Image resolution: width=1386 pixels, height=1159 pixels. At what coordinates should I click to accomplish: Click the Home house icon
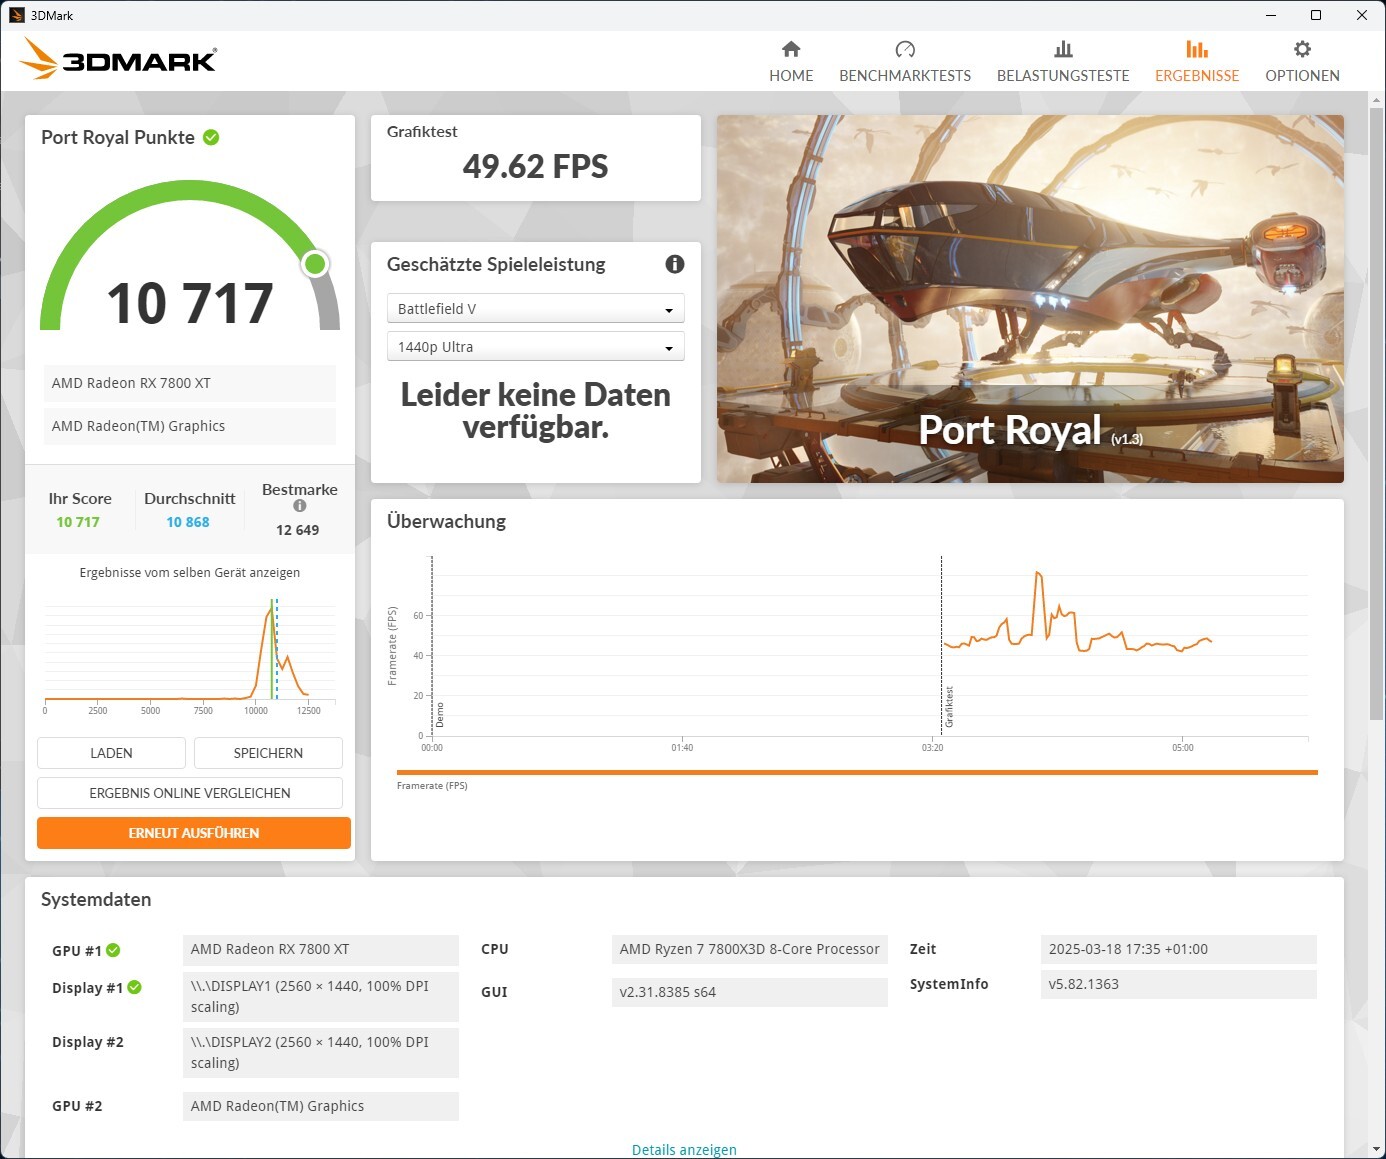[x=791, y=49]
